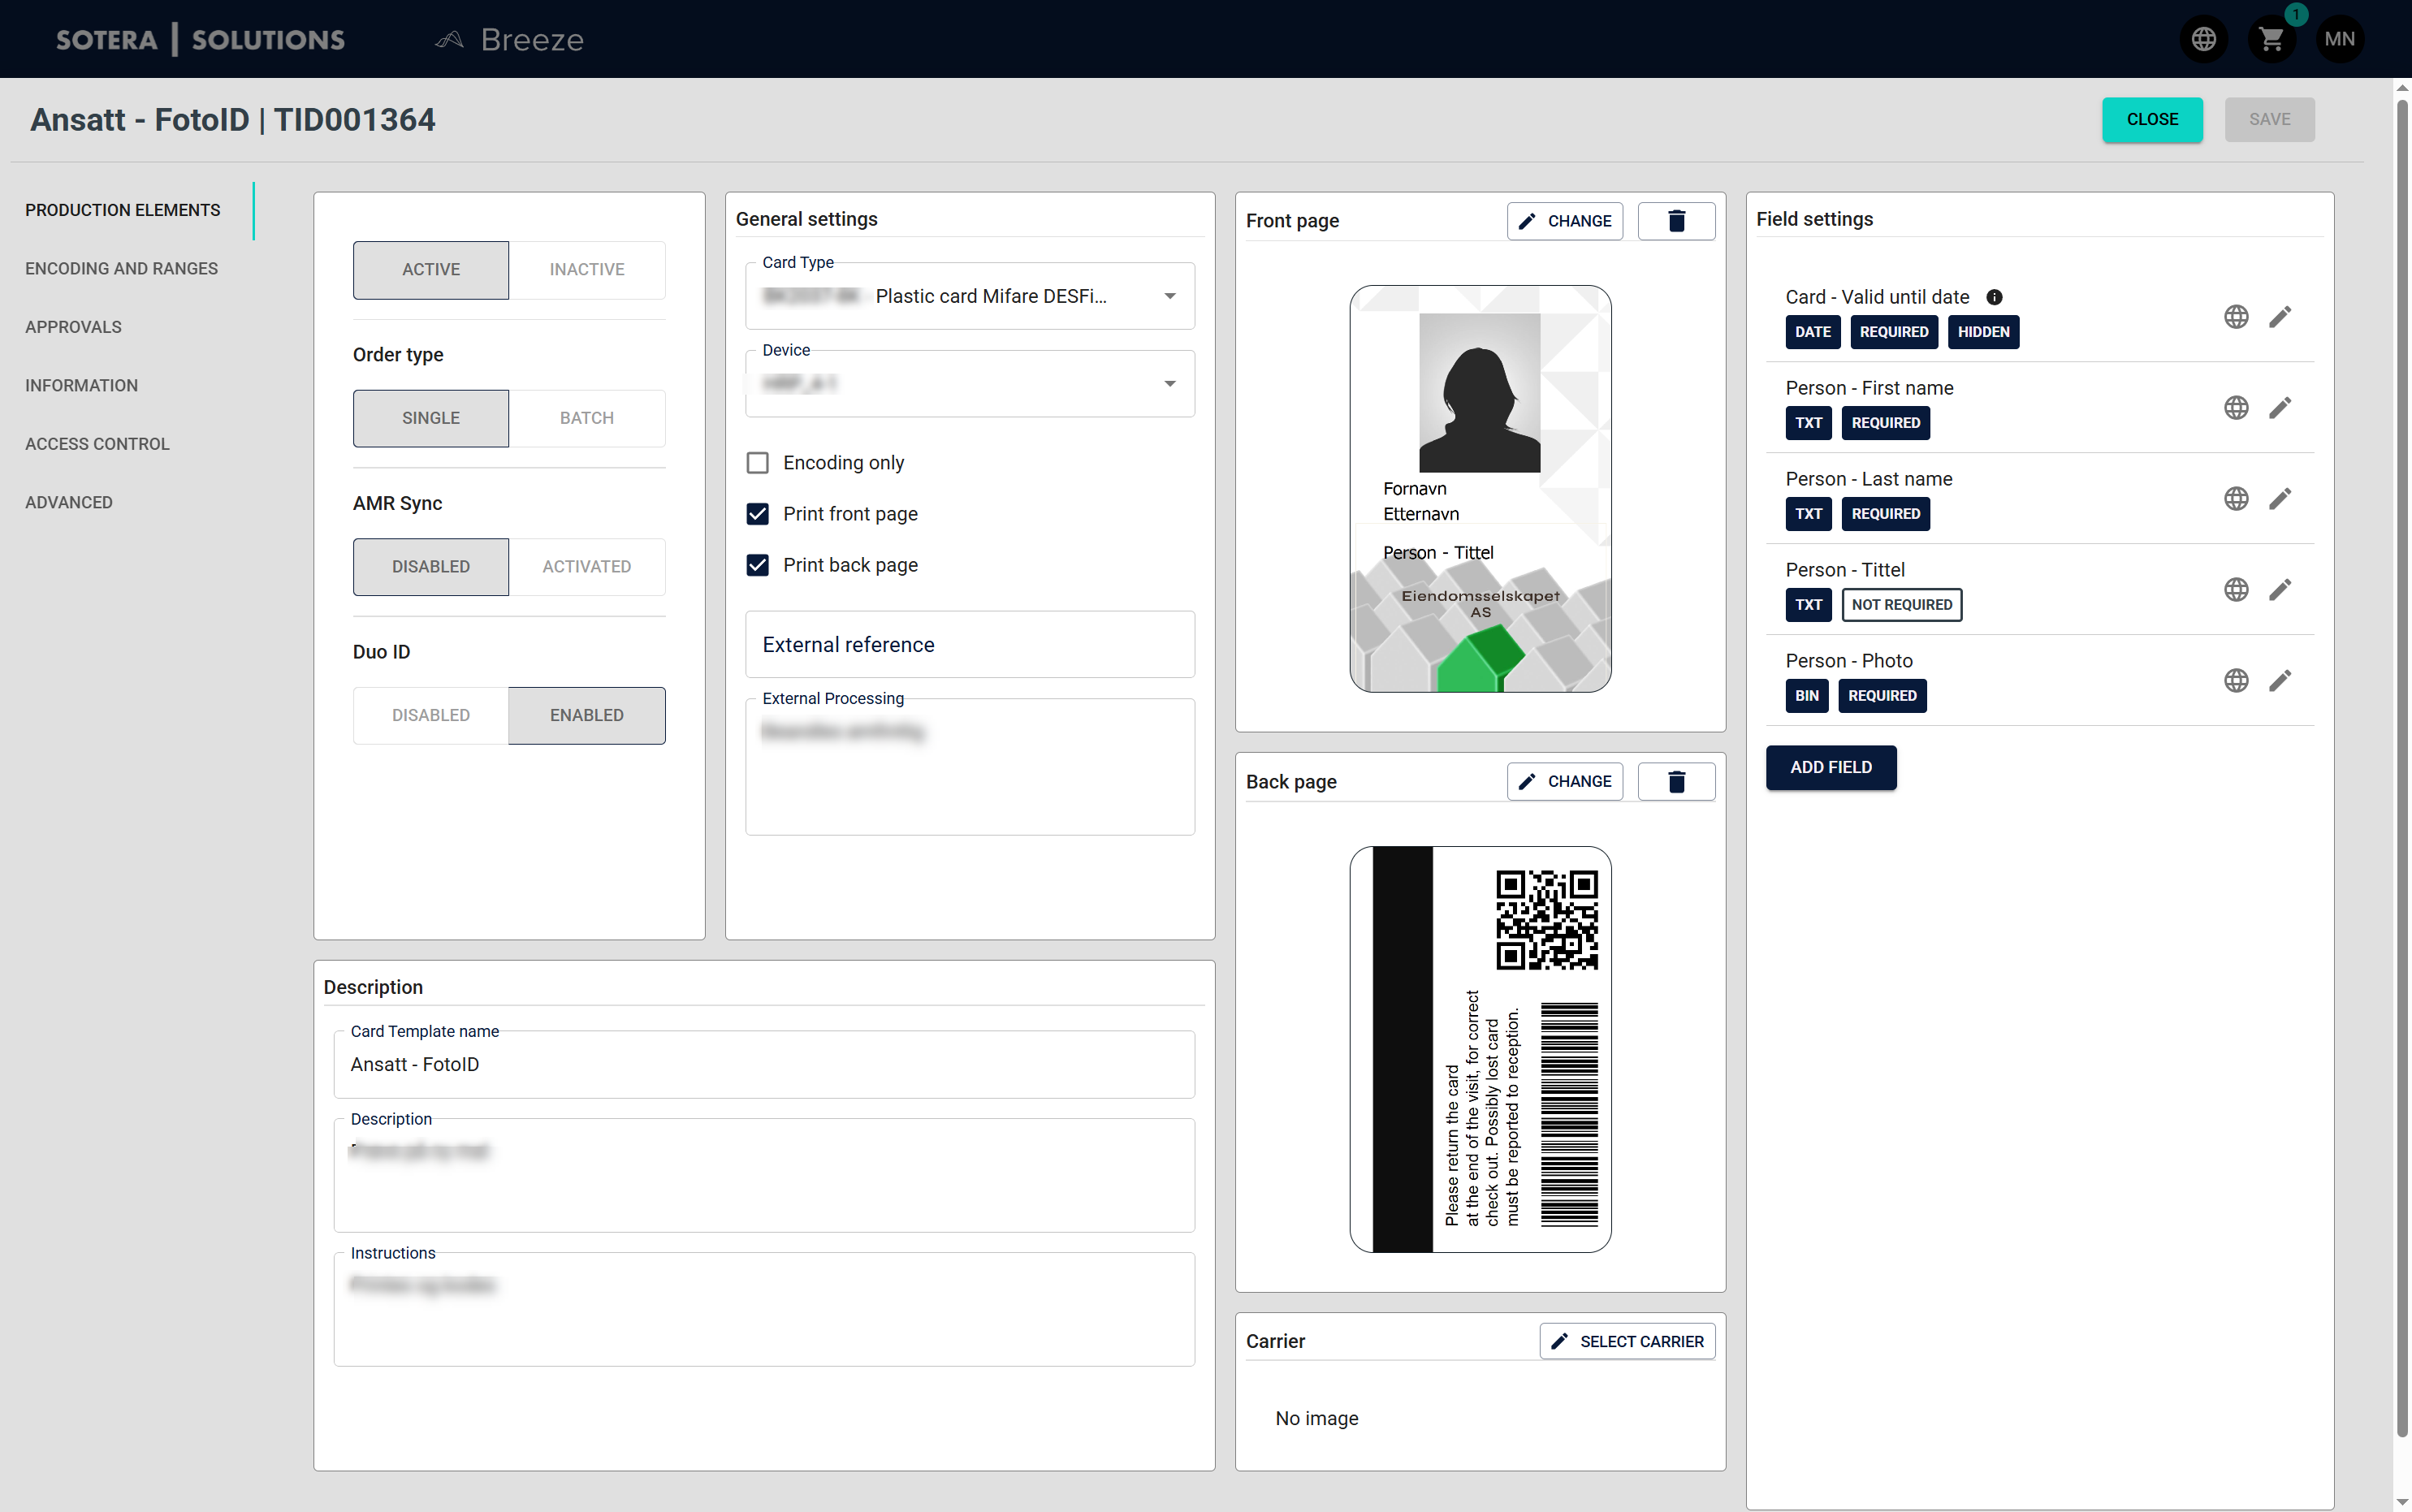Go to ENCODING AND RANGES section
Viewport: 2412px width, 1512px height.
click(121, 268)
